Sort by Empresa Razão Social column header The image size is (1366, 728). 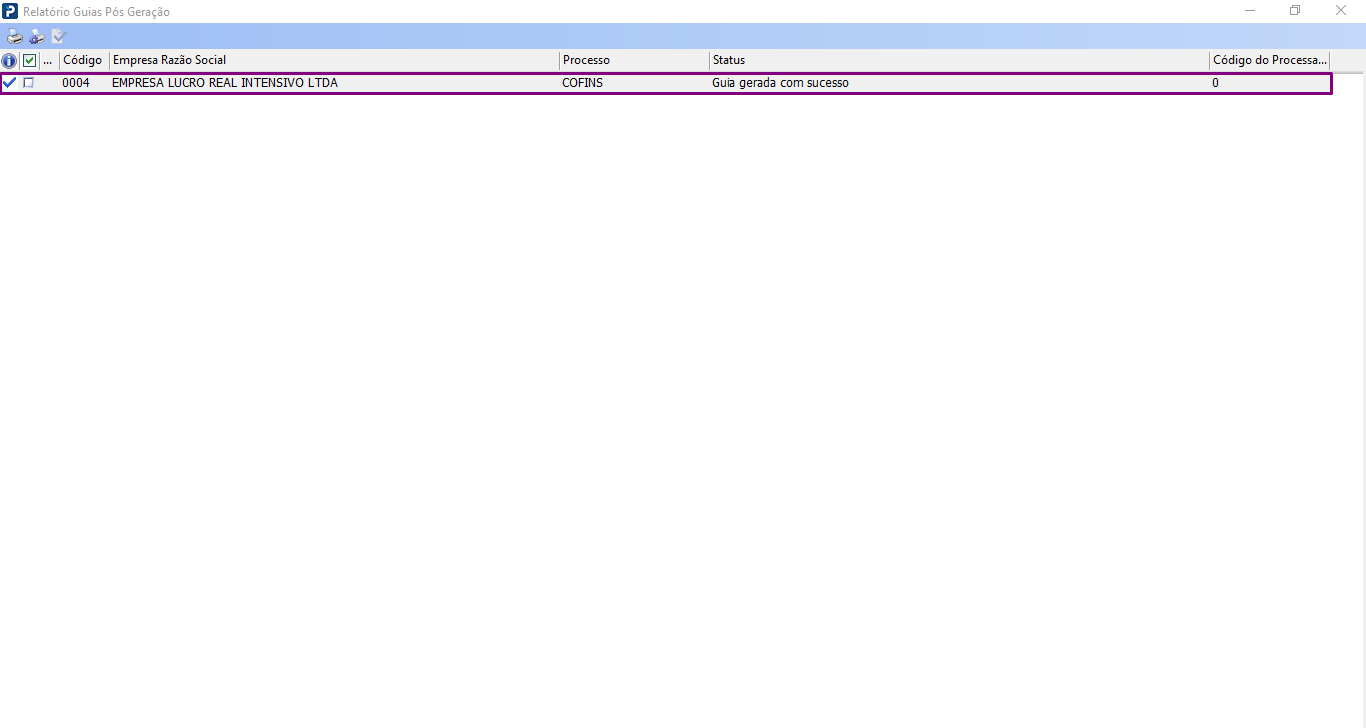click(x=334, y=61)
